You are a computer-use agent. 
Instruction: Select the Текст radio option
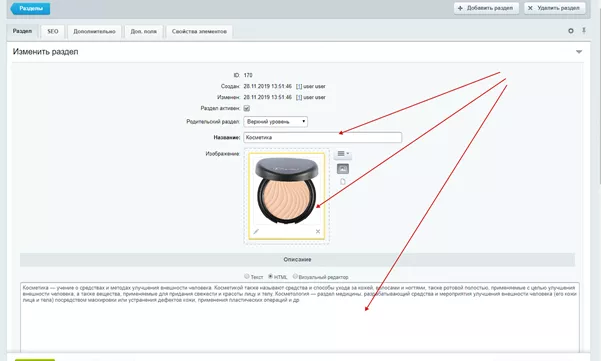pyautogui.click(x=247, y=276)
